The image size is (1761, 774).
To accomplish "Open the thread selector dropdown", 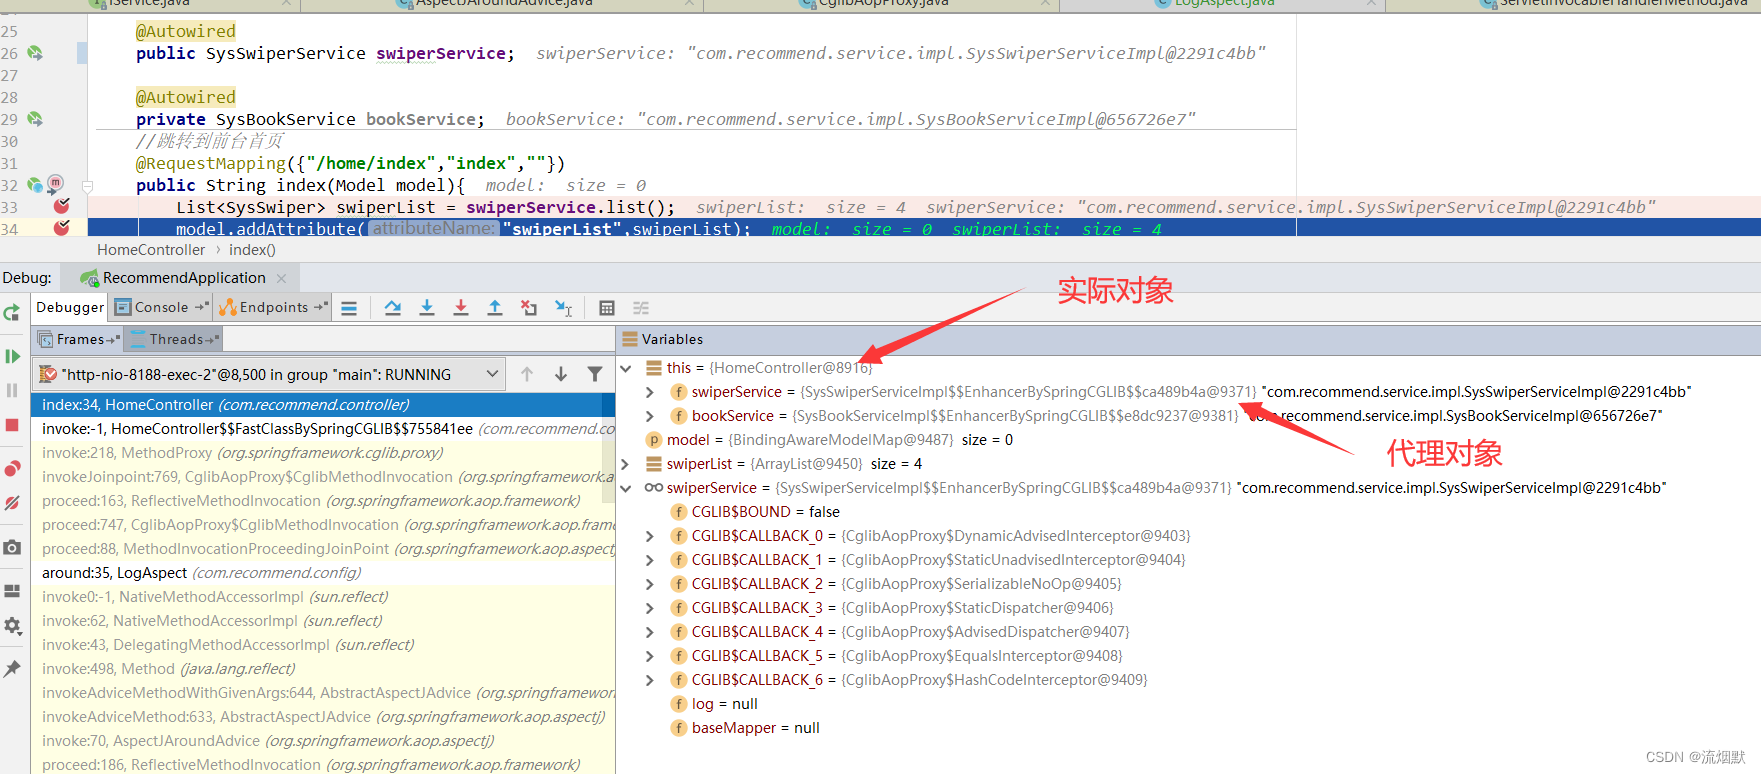I will (268, 374).
